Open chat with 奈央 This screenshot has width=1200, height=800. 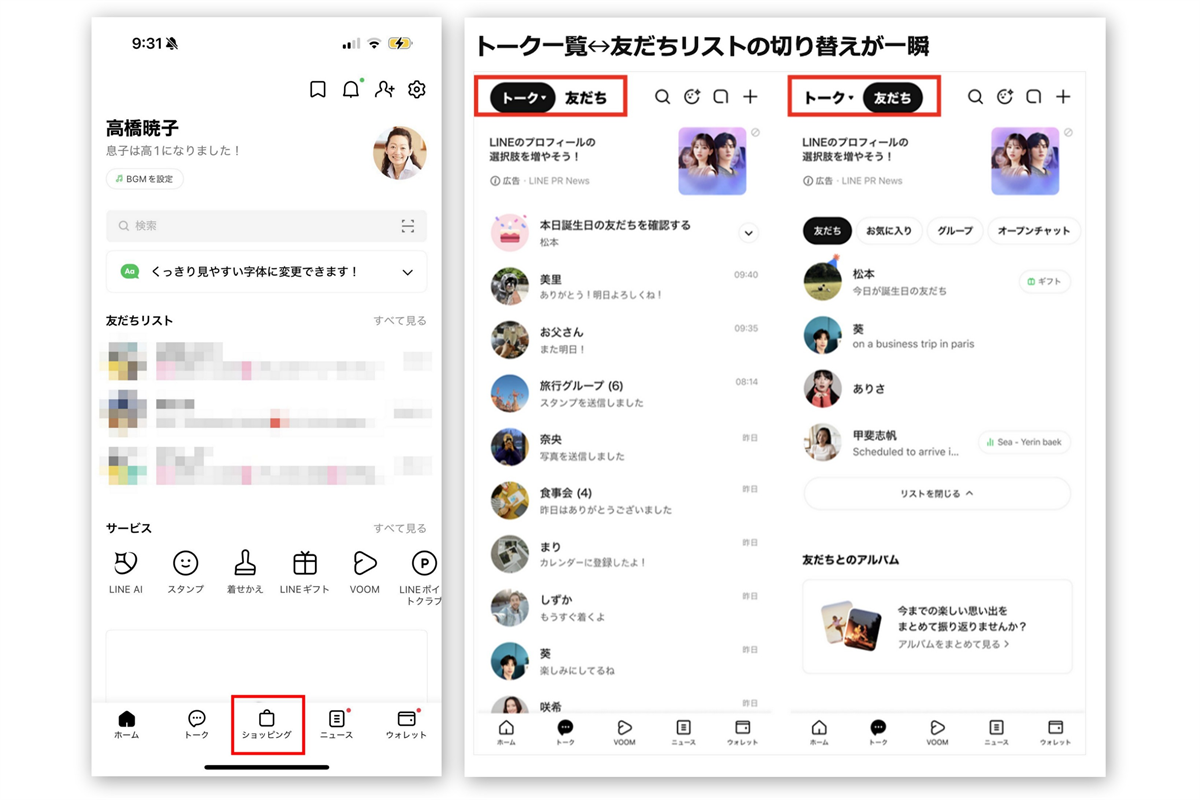pyautogui.click(x=624, y=447)
